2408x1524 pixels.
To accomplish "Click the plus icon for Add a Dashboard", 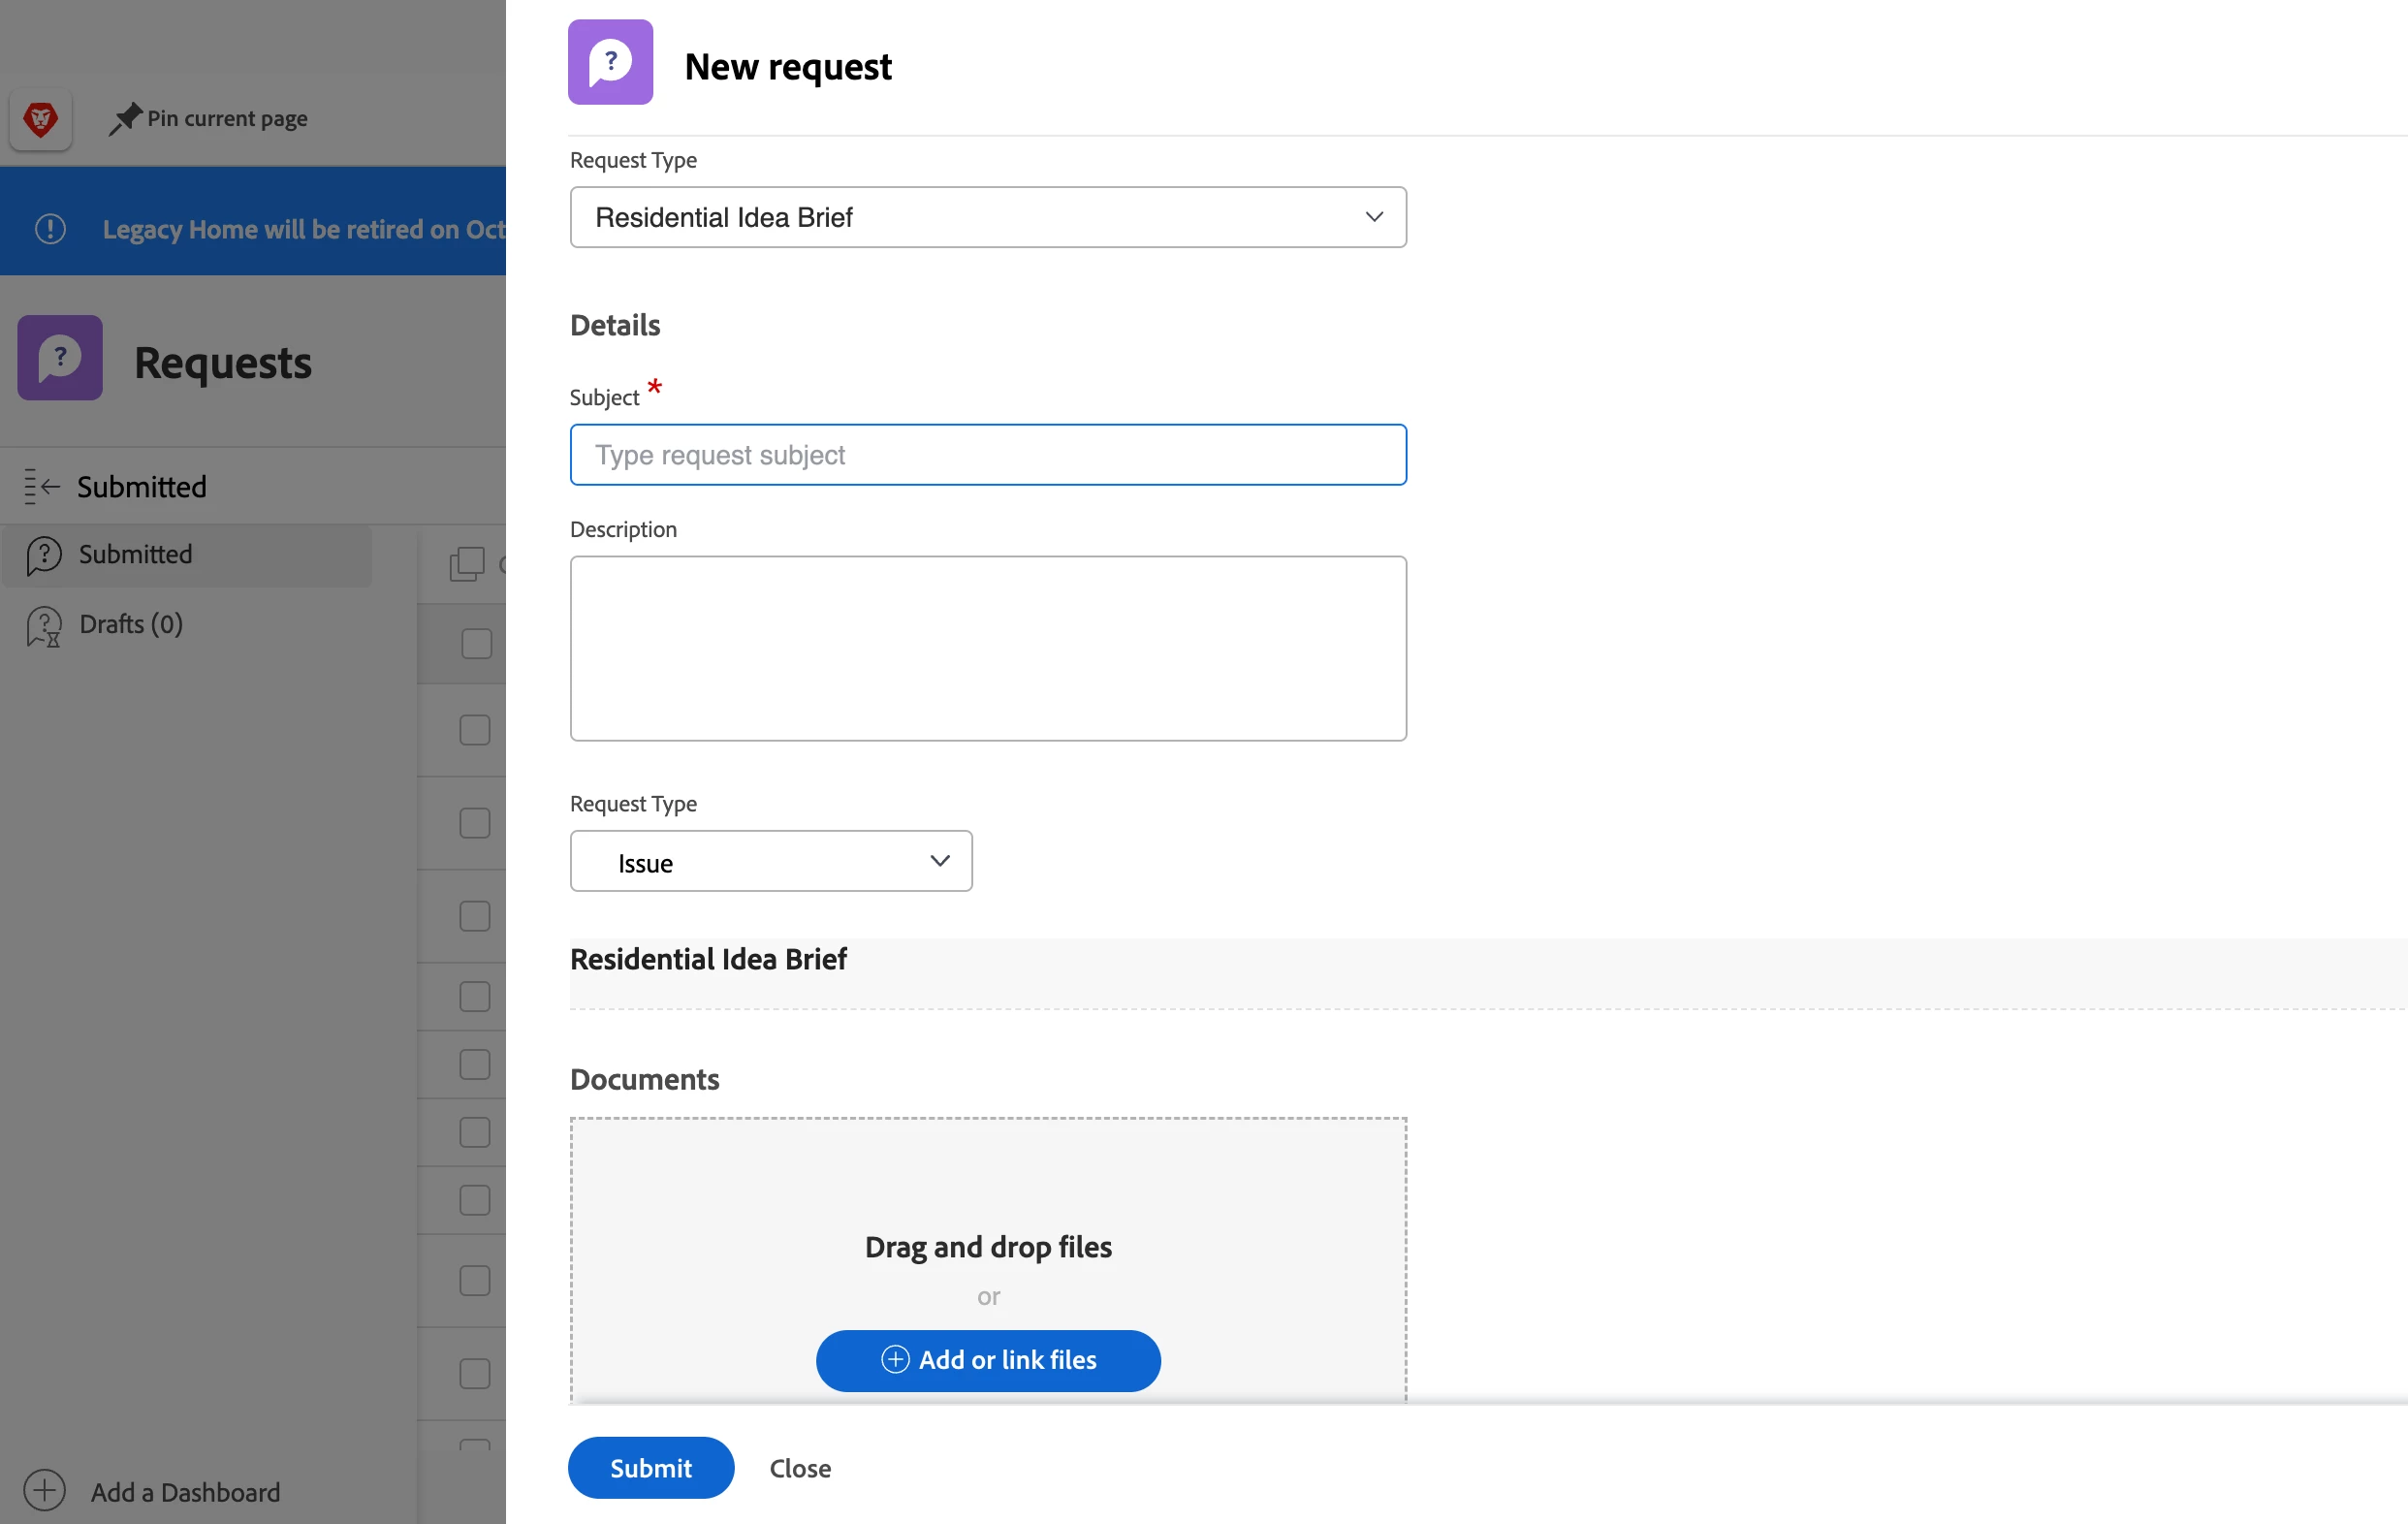I will click(45, 1491).
